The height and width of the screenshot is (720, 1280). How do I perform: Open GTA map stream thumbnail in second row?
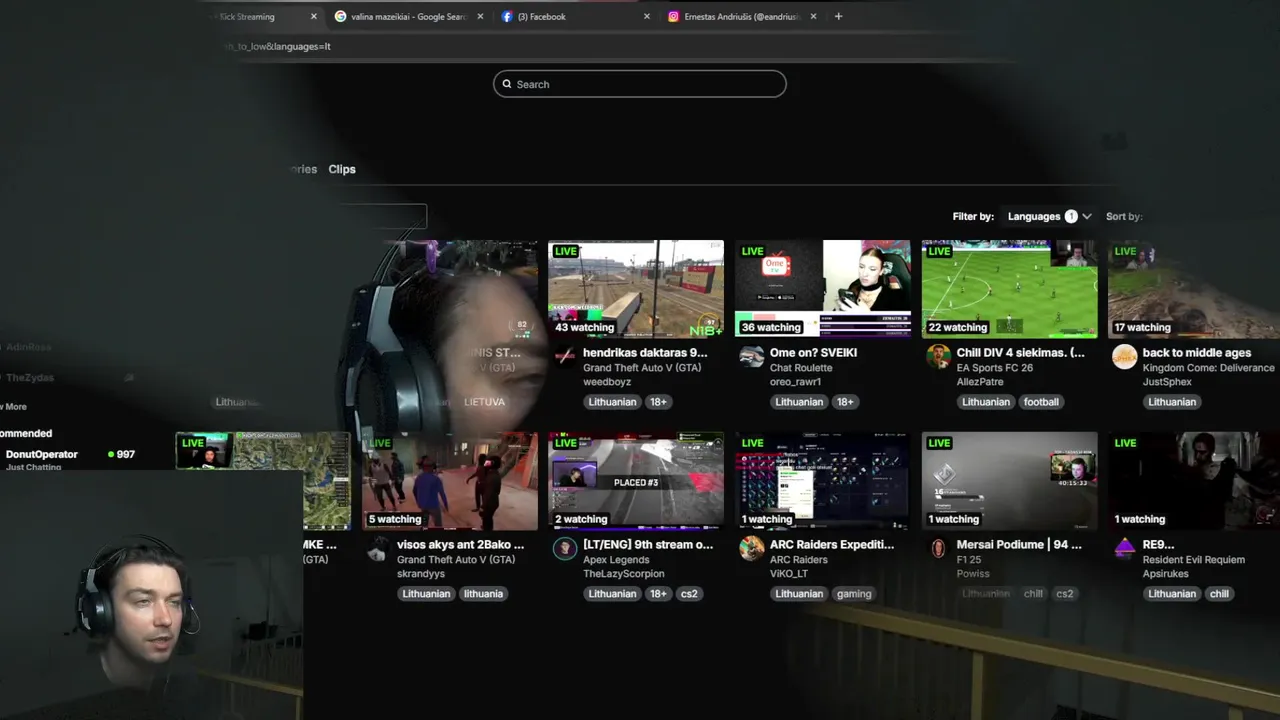tap(263, 481)
